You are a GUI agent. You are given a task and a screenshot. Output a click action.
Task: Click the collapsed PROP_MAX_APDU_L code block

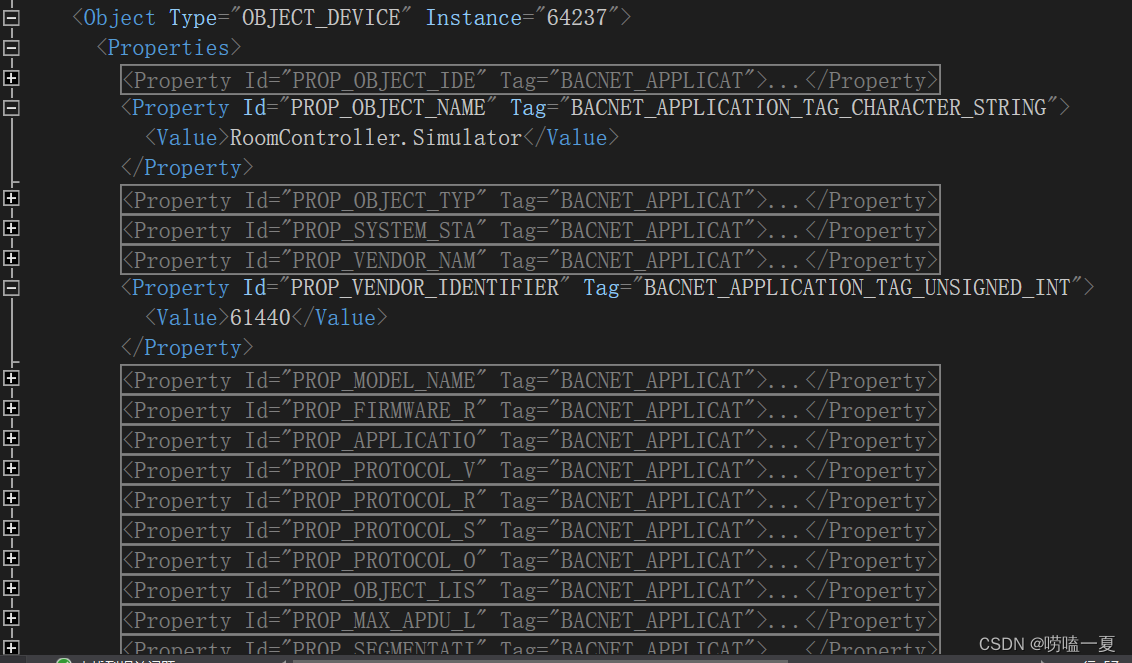[530, 620]
